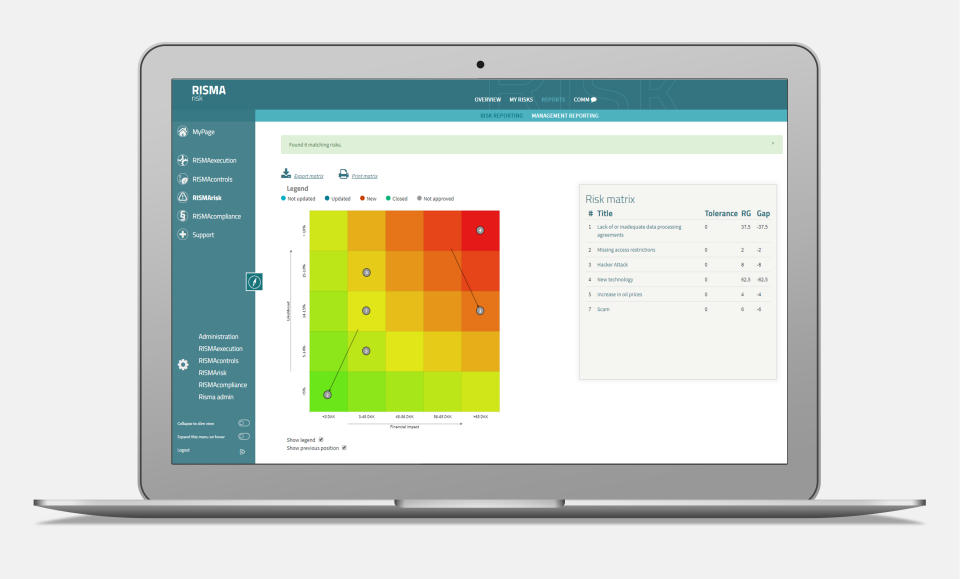Click the RISMArisk triangle icon

point(182,198)
